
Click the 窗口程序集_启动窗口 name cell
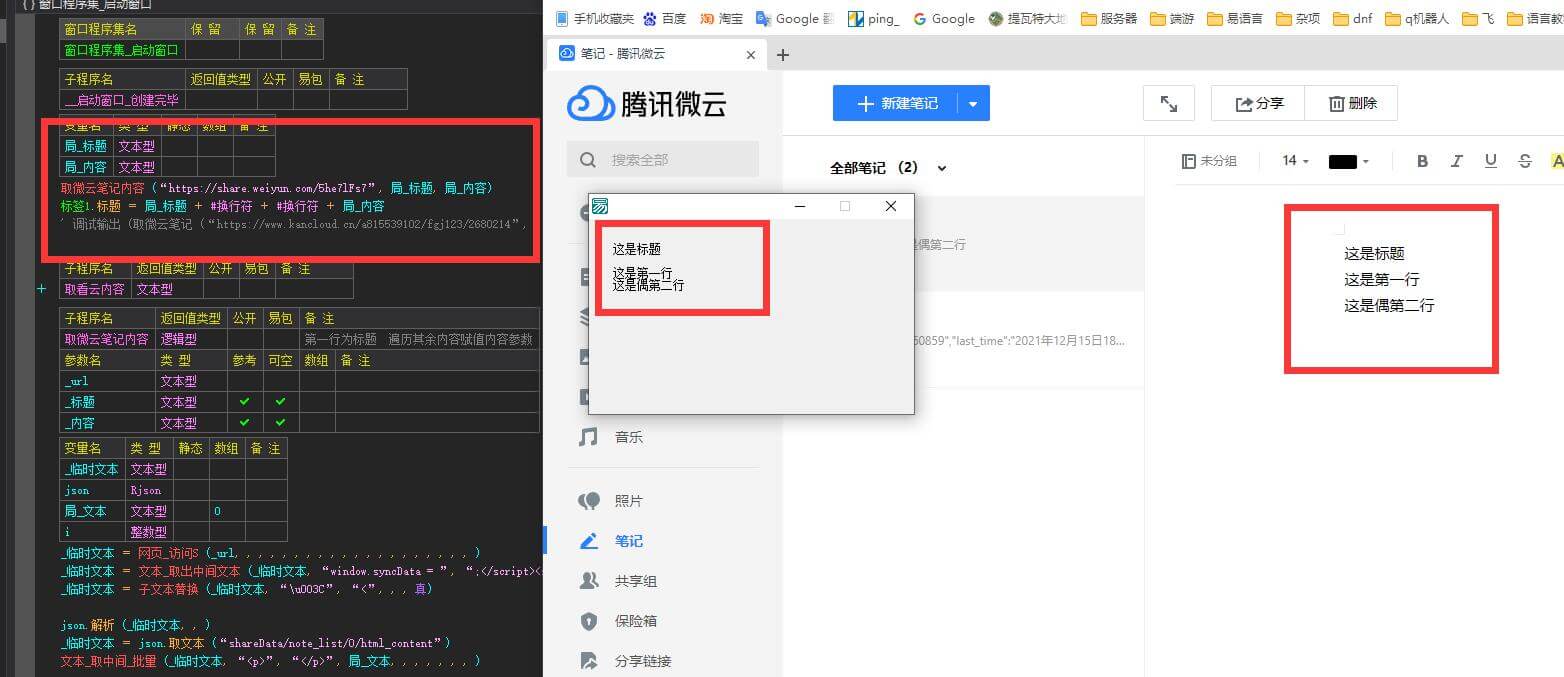point(122,50)
